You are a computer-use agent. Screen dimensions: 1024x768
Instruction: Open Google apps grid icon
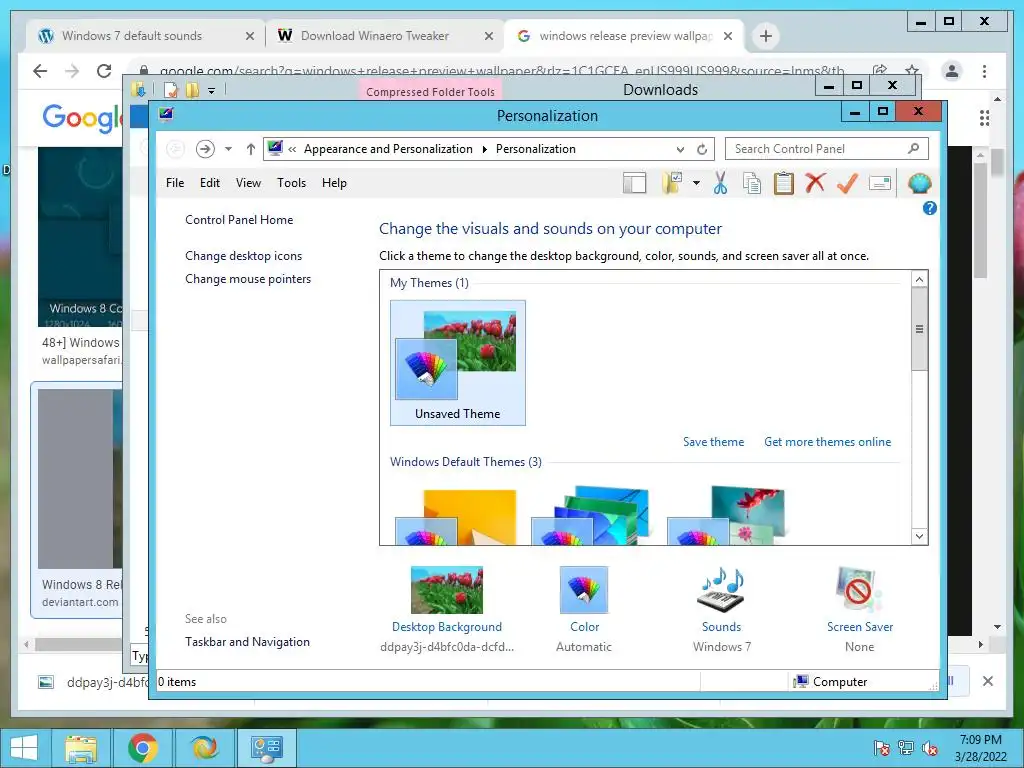pyautogui.click(x=984, y=118)
